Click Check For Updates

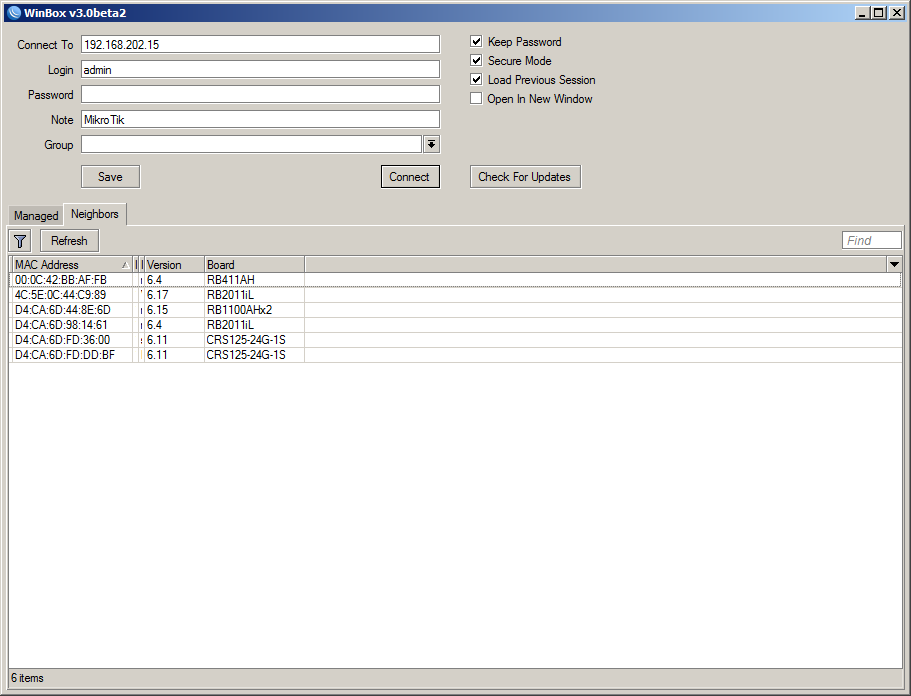click(x=524, y=176)
